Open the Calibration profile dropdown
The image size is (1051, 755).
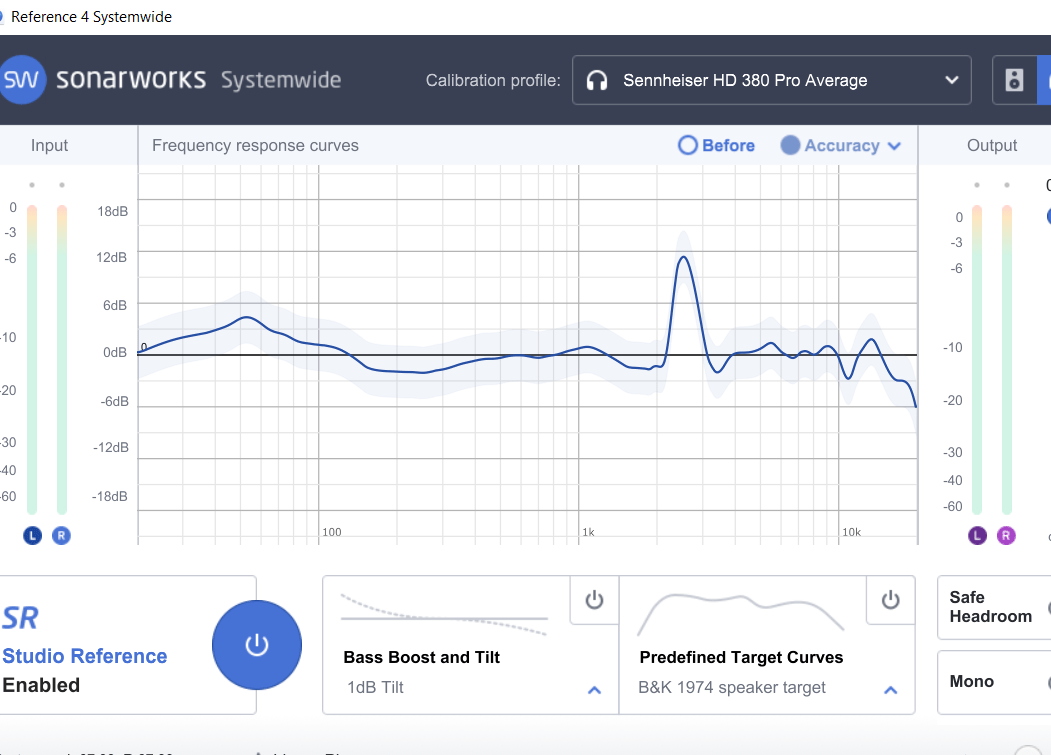(771, 80)
